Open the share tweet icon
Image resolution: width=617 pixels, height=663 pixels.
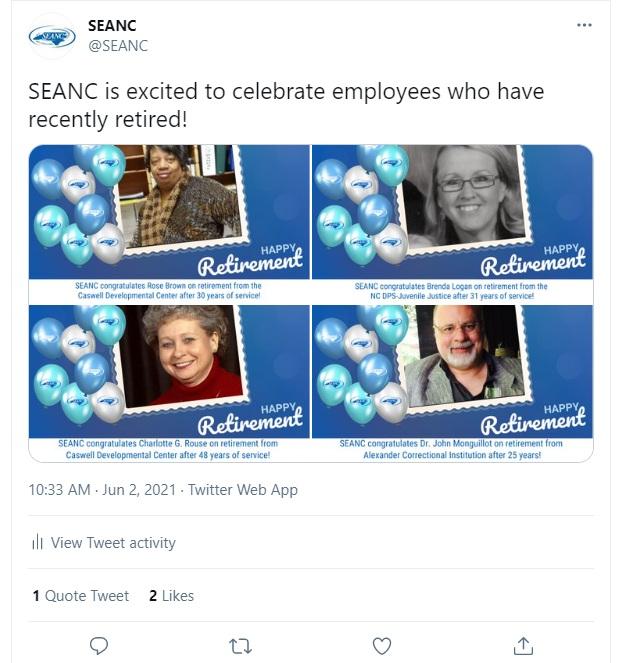pyautogui.click(x=523, y=646)
